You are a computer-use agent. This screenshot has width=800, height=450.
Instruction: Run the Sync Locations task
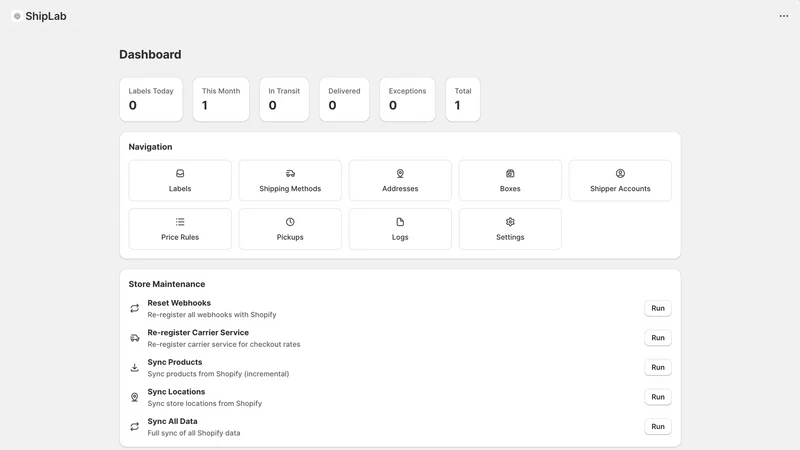coord(658,397)
